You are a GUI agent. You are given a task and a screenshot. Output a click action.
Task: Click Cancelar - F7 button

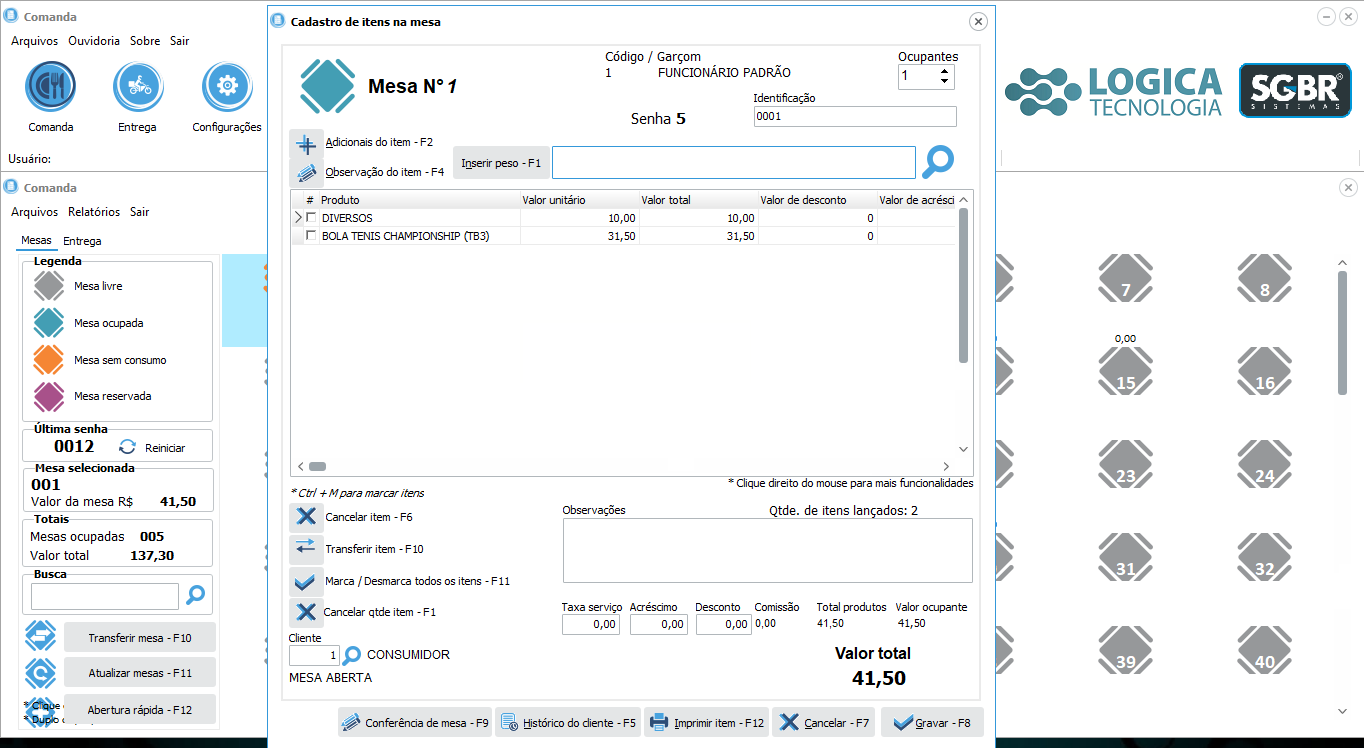click(x=825, y=723)
